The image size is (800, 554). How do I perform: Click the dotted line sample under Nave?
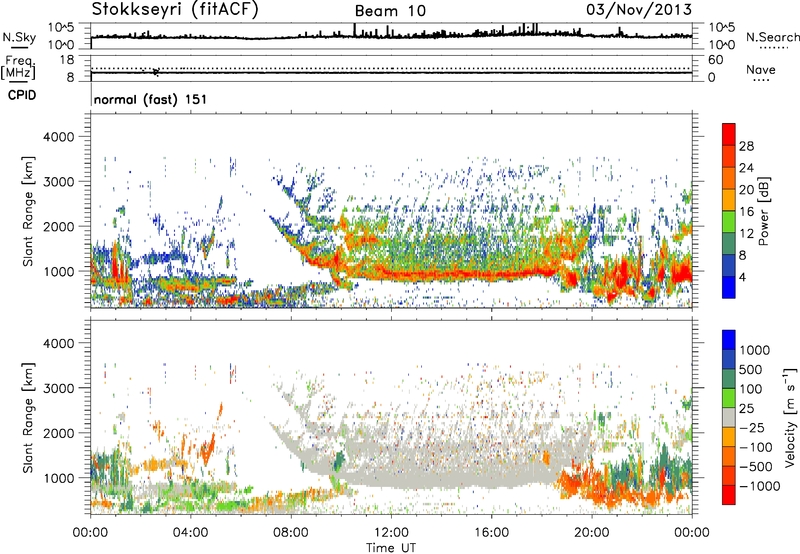761,80
